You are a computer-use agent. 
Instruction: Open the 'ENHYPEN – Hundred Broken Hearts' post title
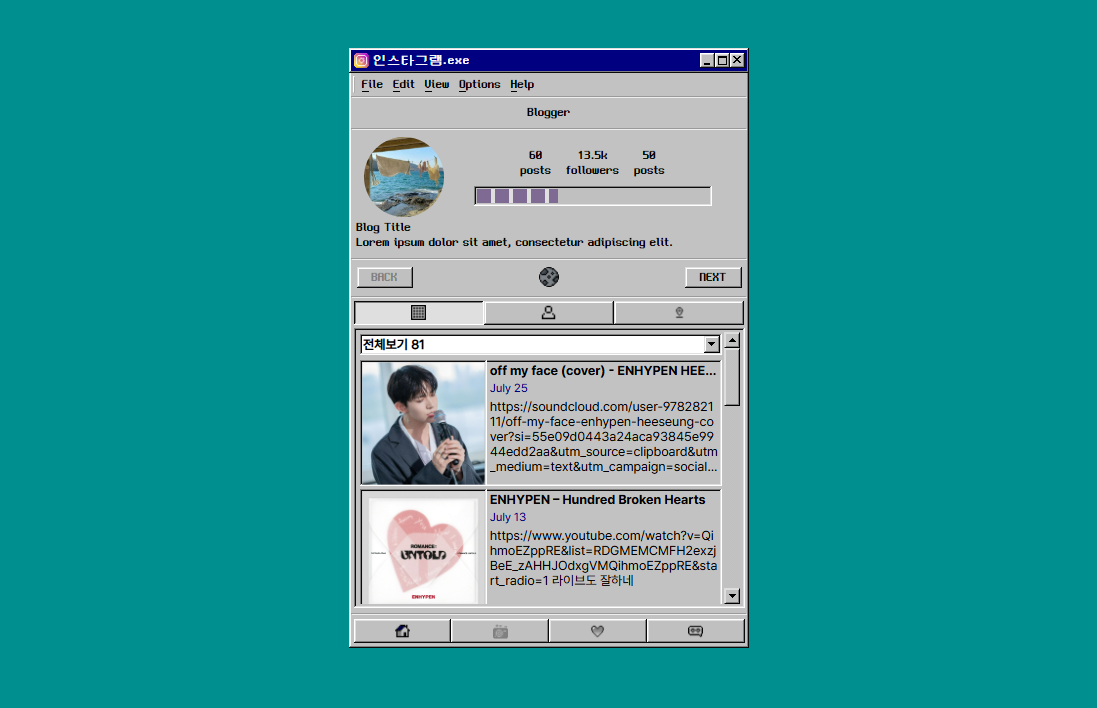tap(597, 500)
